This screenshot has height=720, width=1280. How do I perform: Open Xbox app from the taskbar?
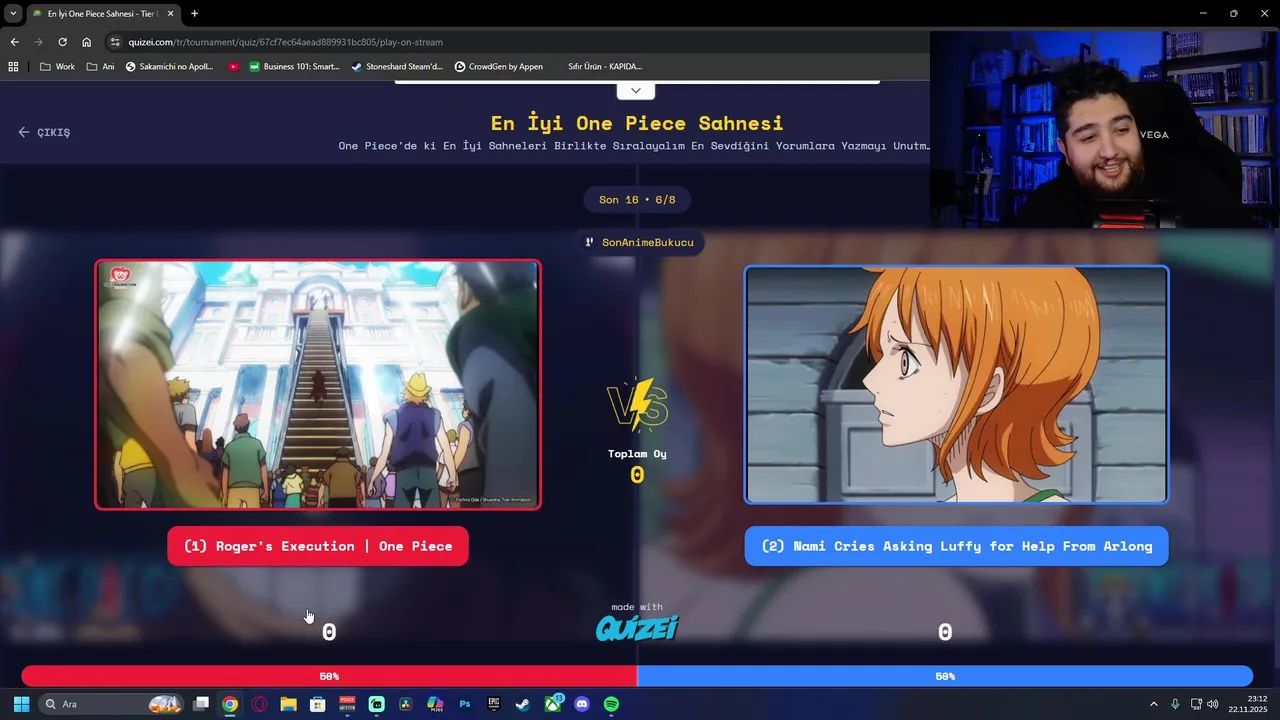click(553, 704)
